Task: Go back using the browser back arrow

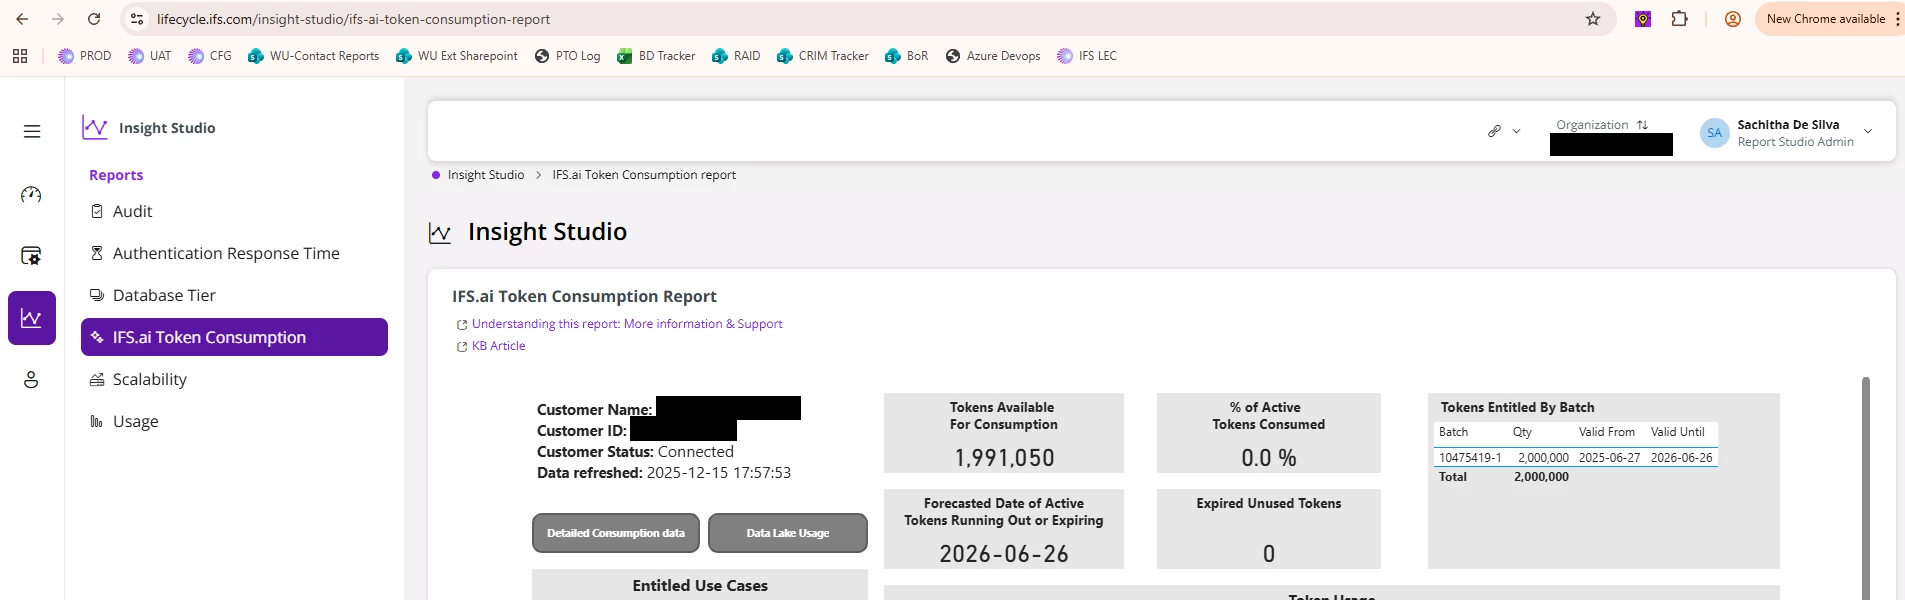Action: (x=22, y=19)
